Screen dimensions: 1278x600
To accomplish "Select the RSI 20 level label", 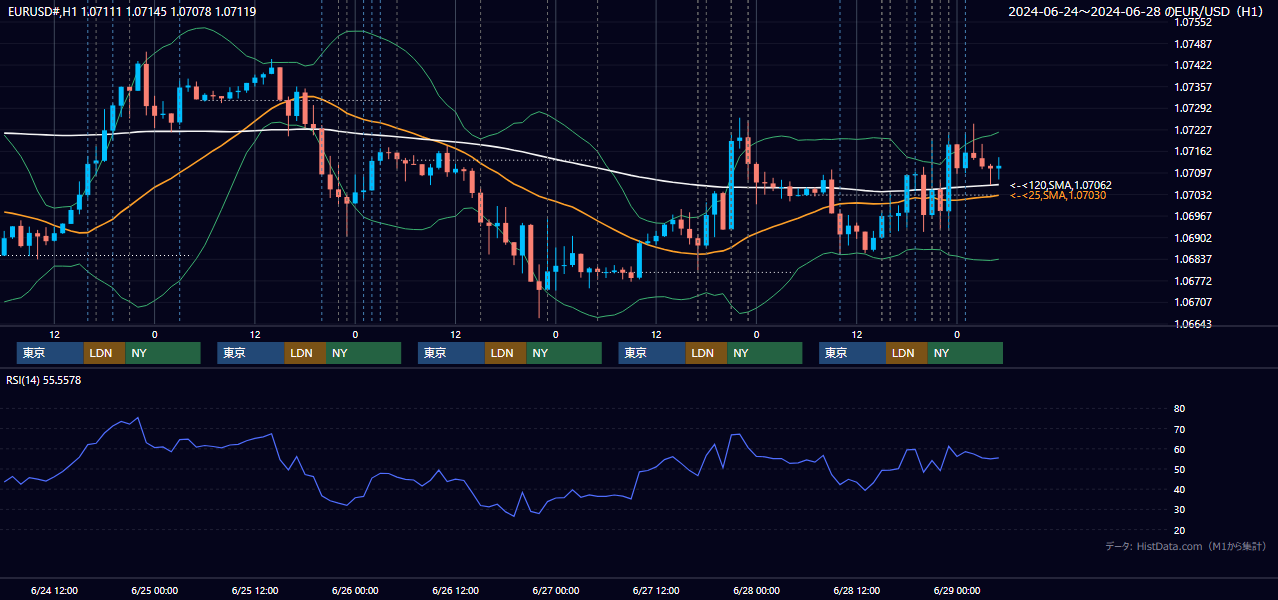I will point(1179,530).
